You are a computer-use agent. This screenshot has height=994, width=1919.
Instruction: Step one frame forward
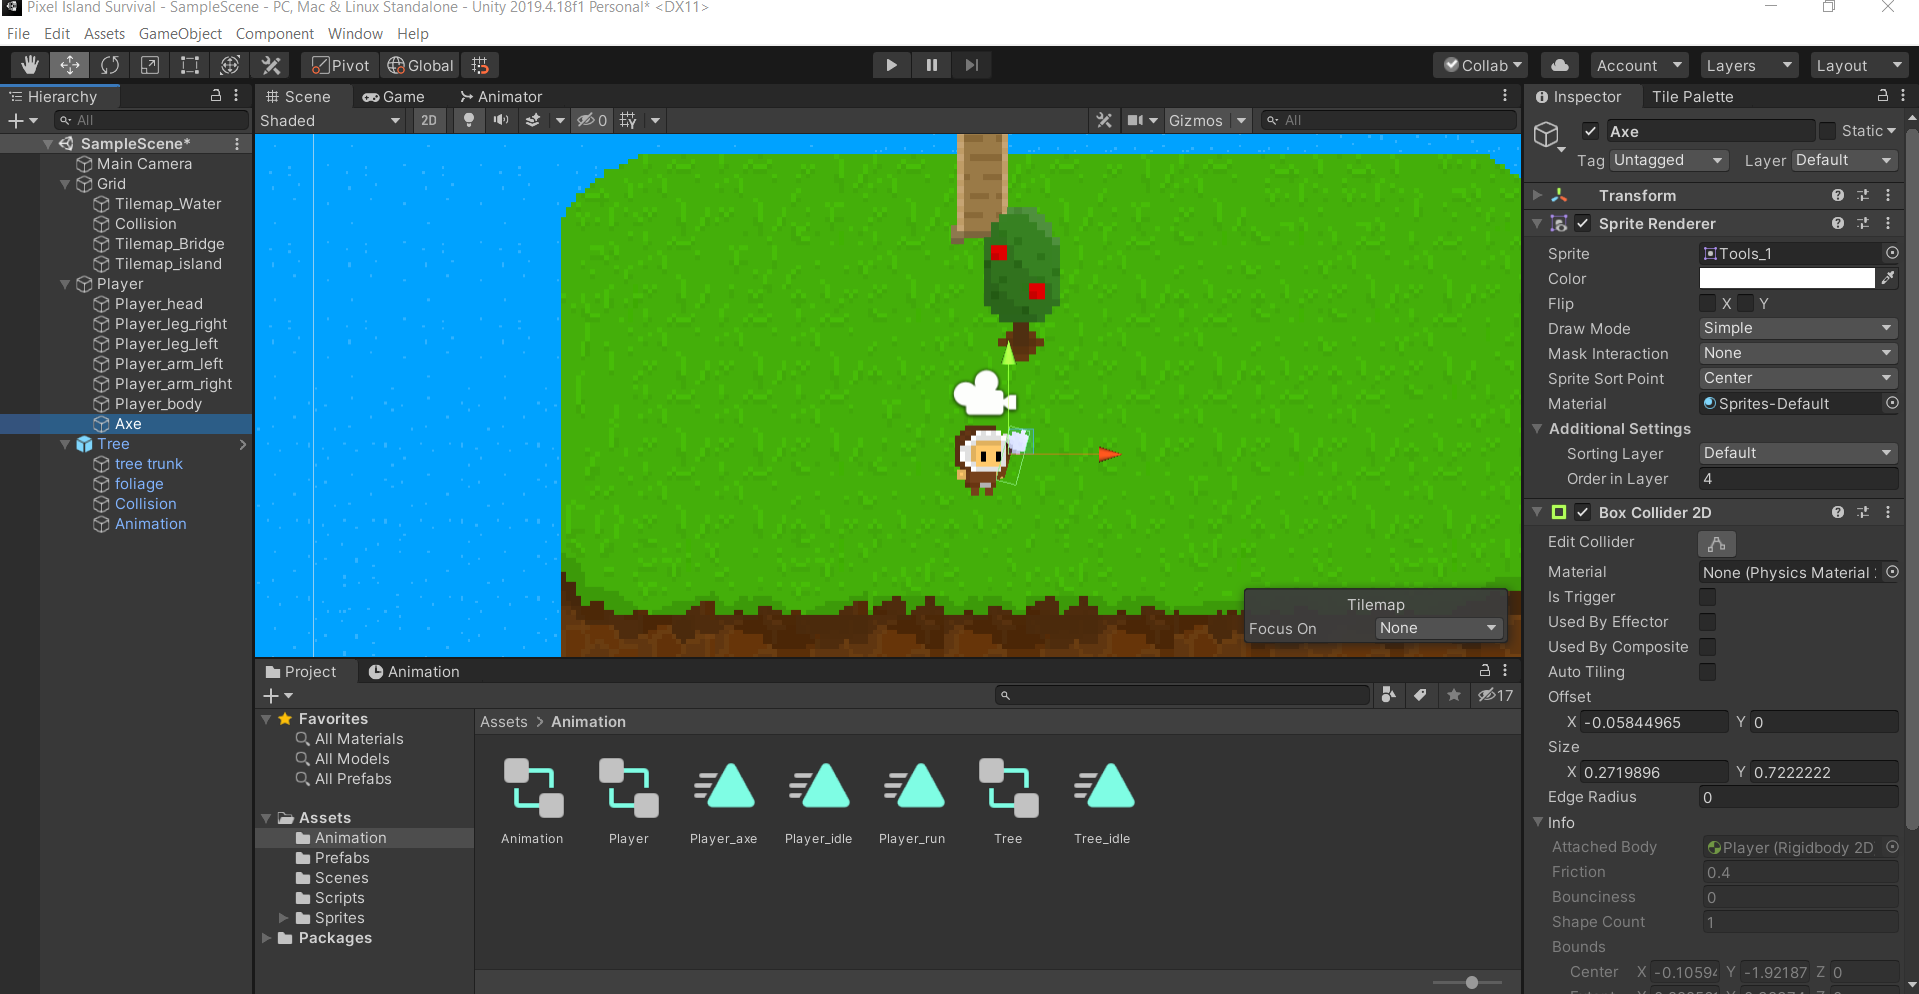[x=971, y=65]
